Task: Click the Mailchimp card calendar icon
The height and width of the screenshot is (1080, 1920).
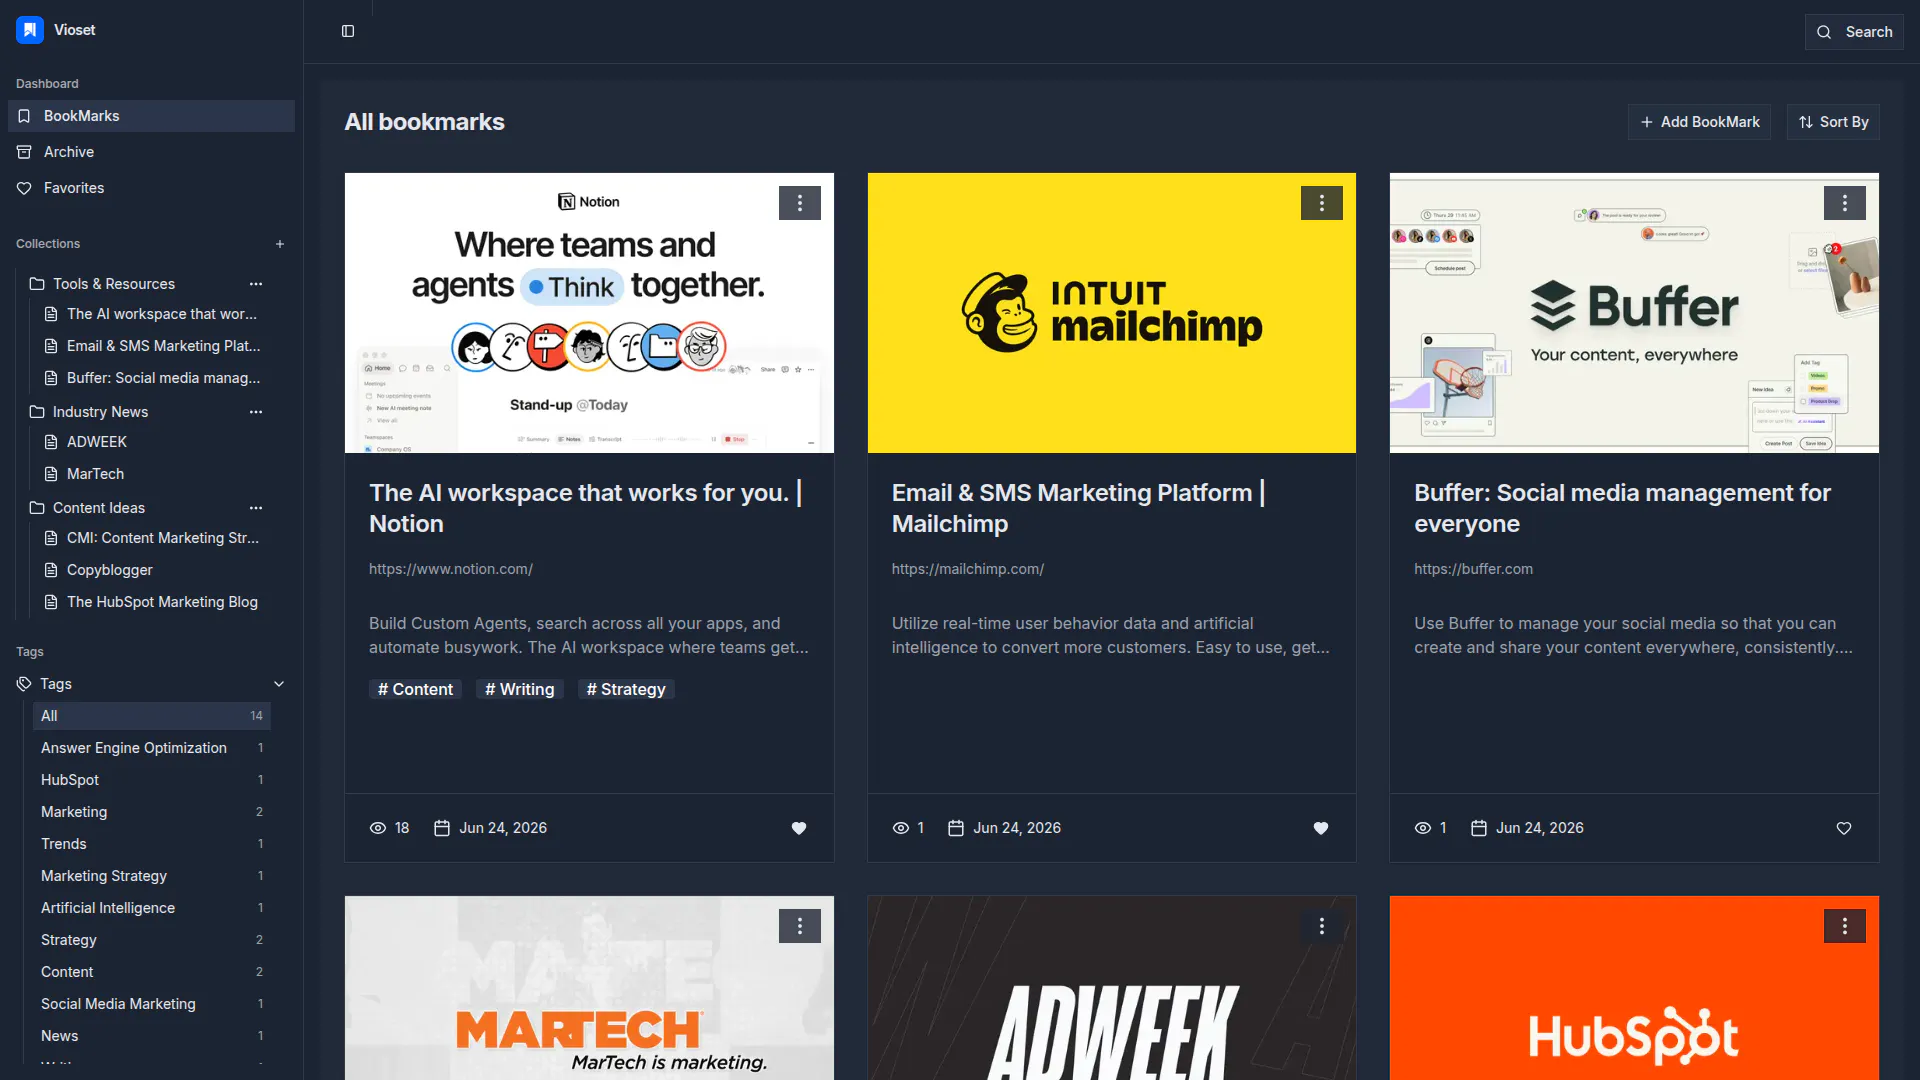Action: pyautogui.click(x=956, y=828)
